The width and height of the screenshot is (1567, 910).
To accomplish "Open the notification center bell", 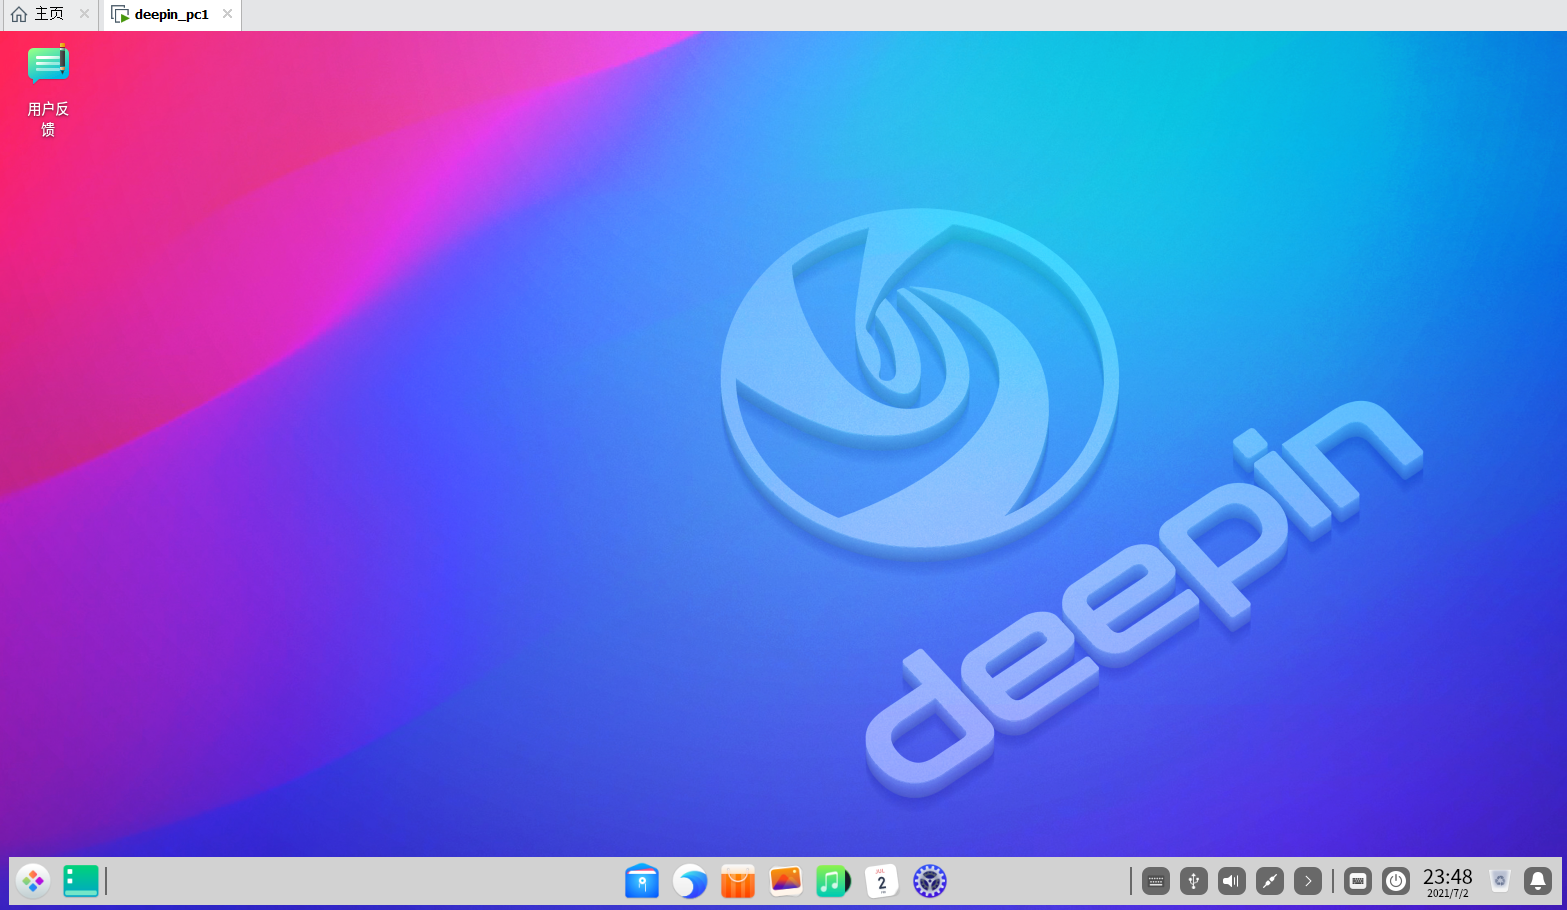I will [x=1537, y=881].
